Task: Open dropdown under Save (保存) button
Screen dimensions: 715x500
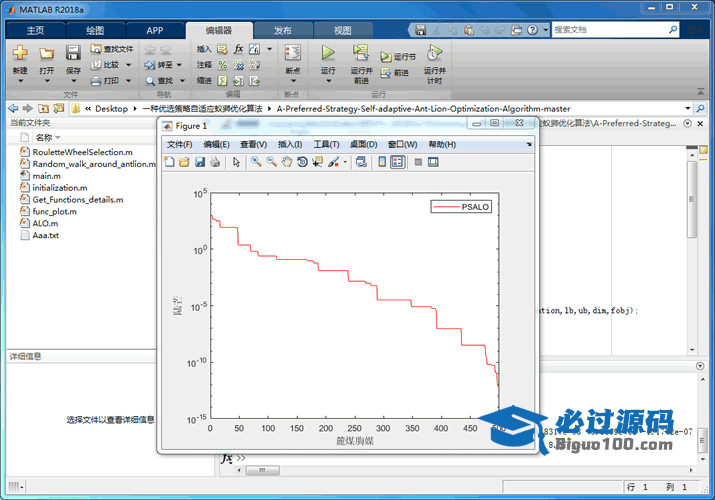Action: 73,81
